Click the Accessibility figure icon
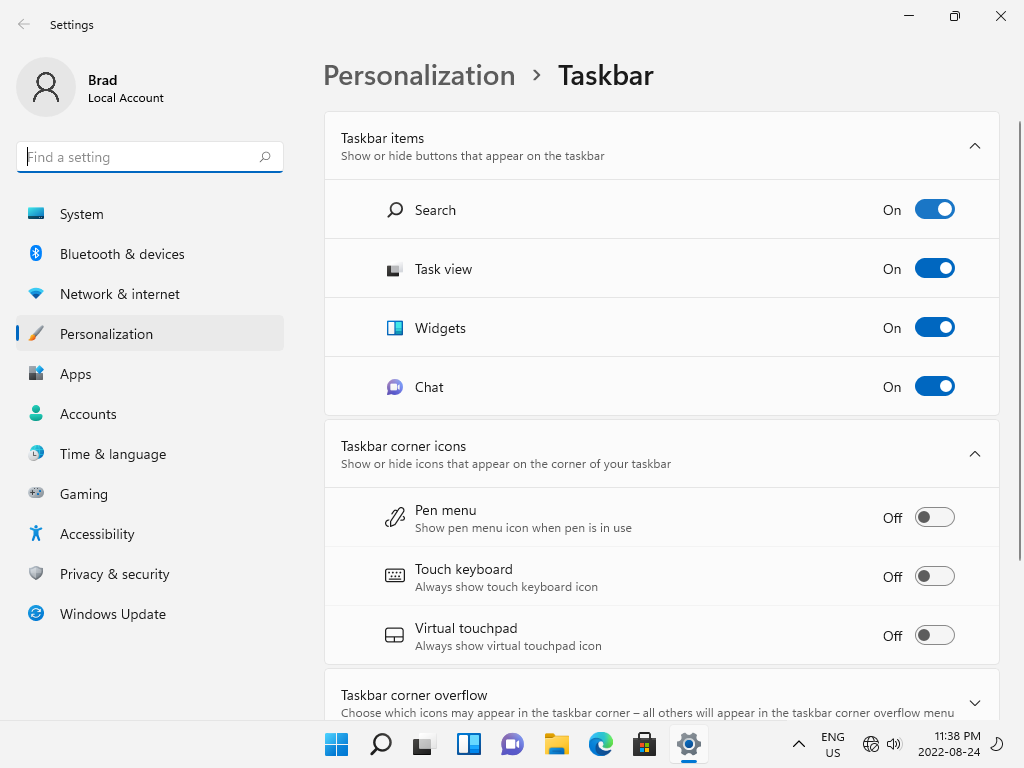The image size is (1024, 768). click(36, 534)
